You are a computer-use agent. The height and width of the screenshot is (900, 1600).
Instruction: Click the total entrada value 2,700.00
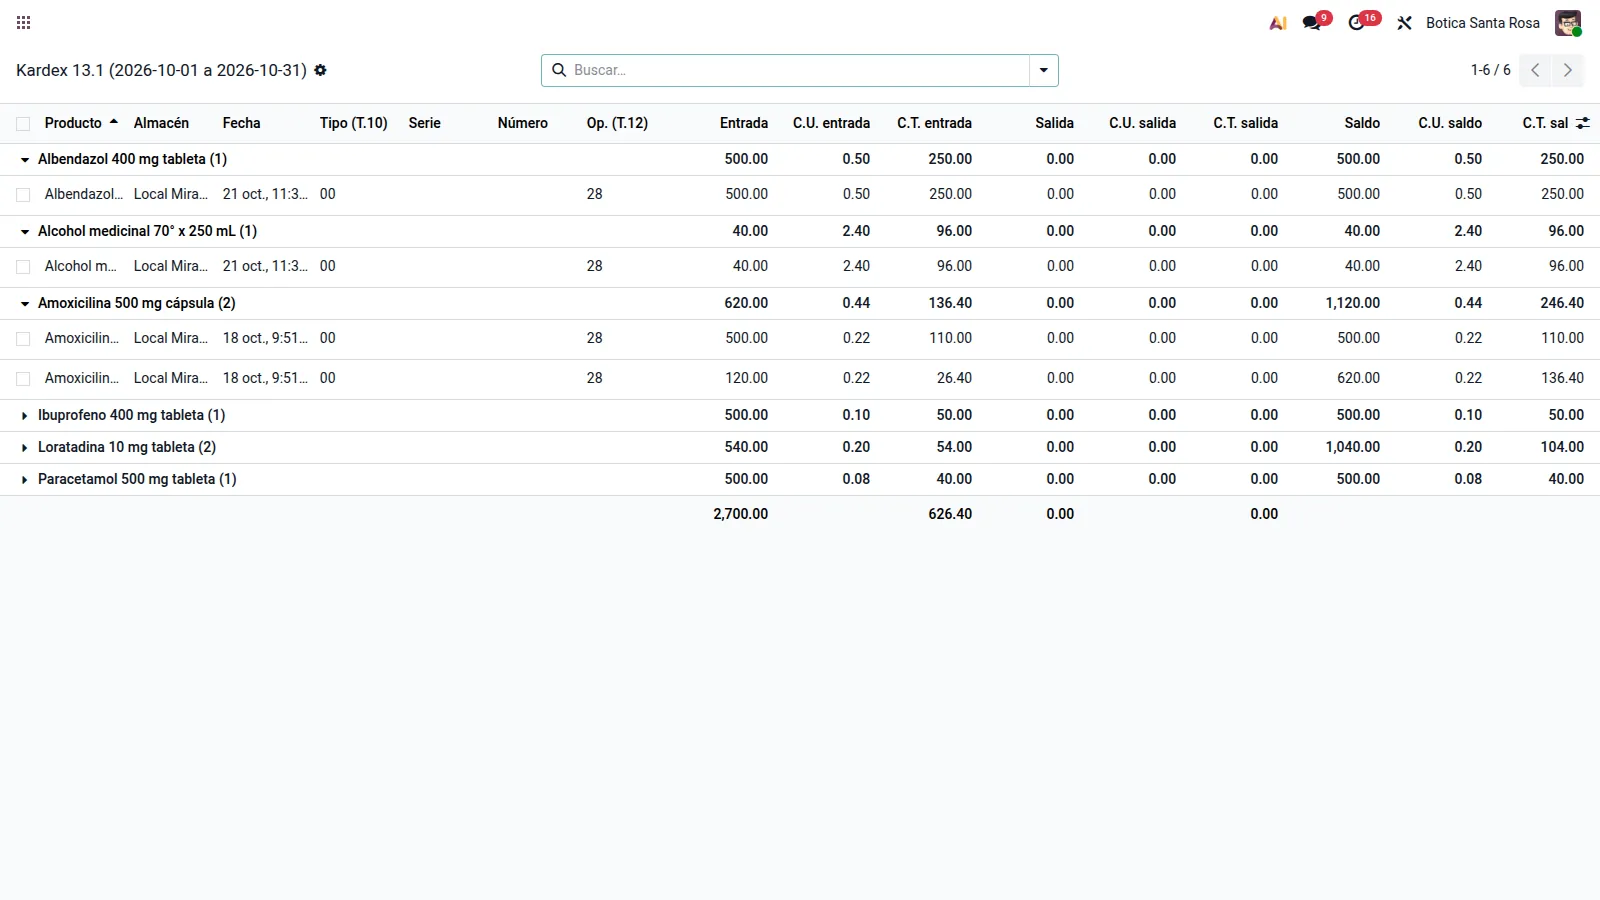pos(741,514)
